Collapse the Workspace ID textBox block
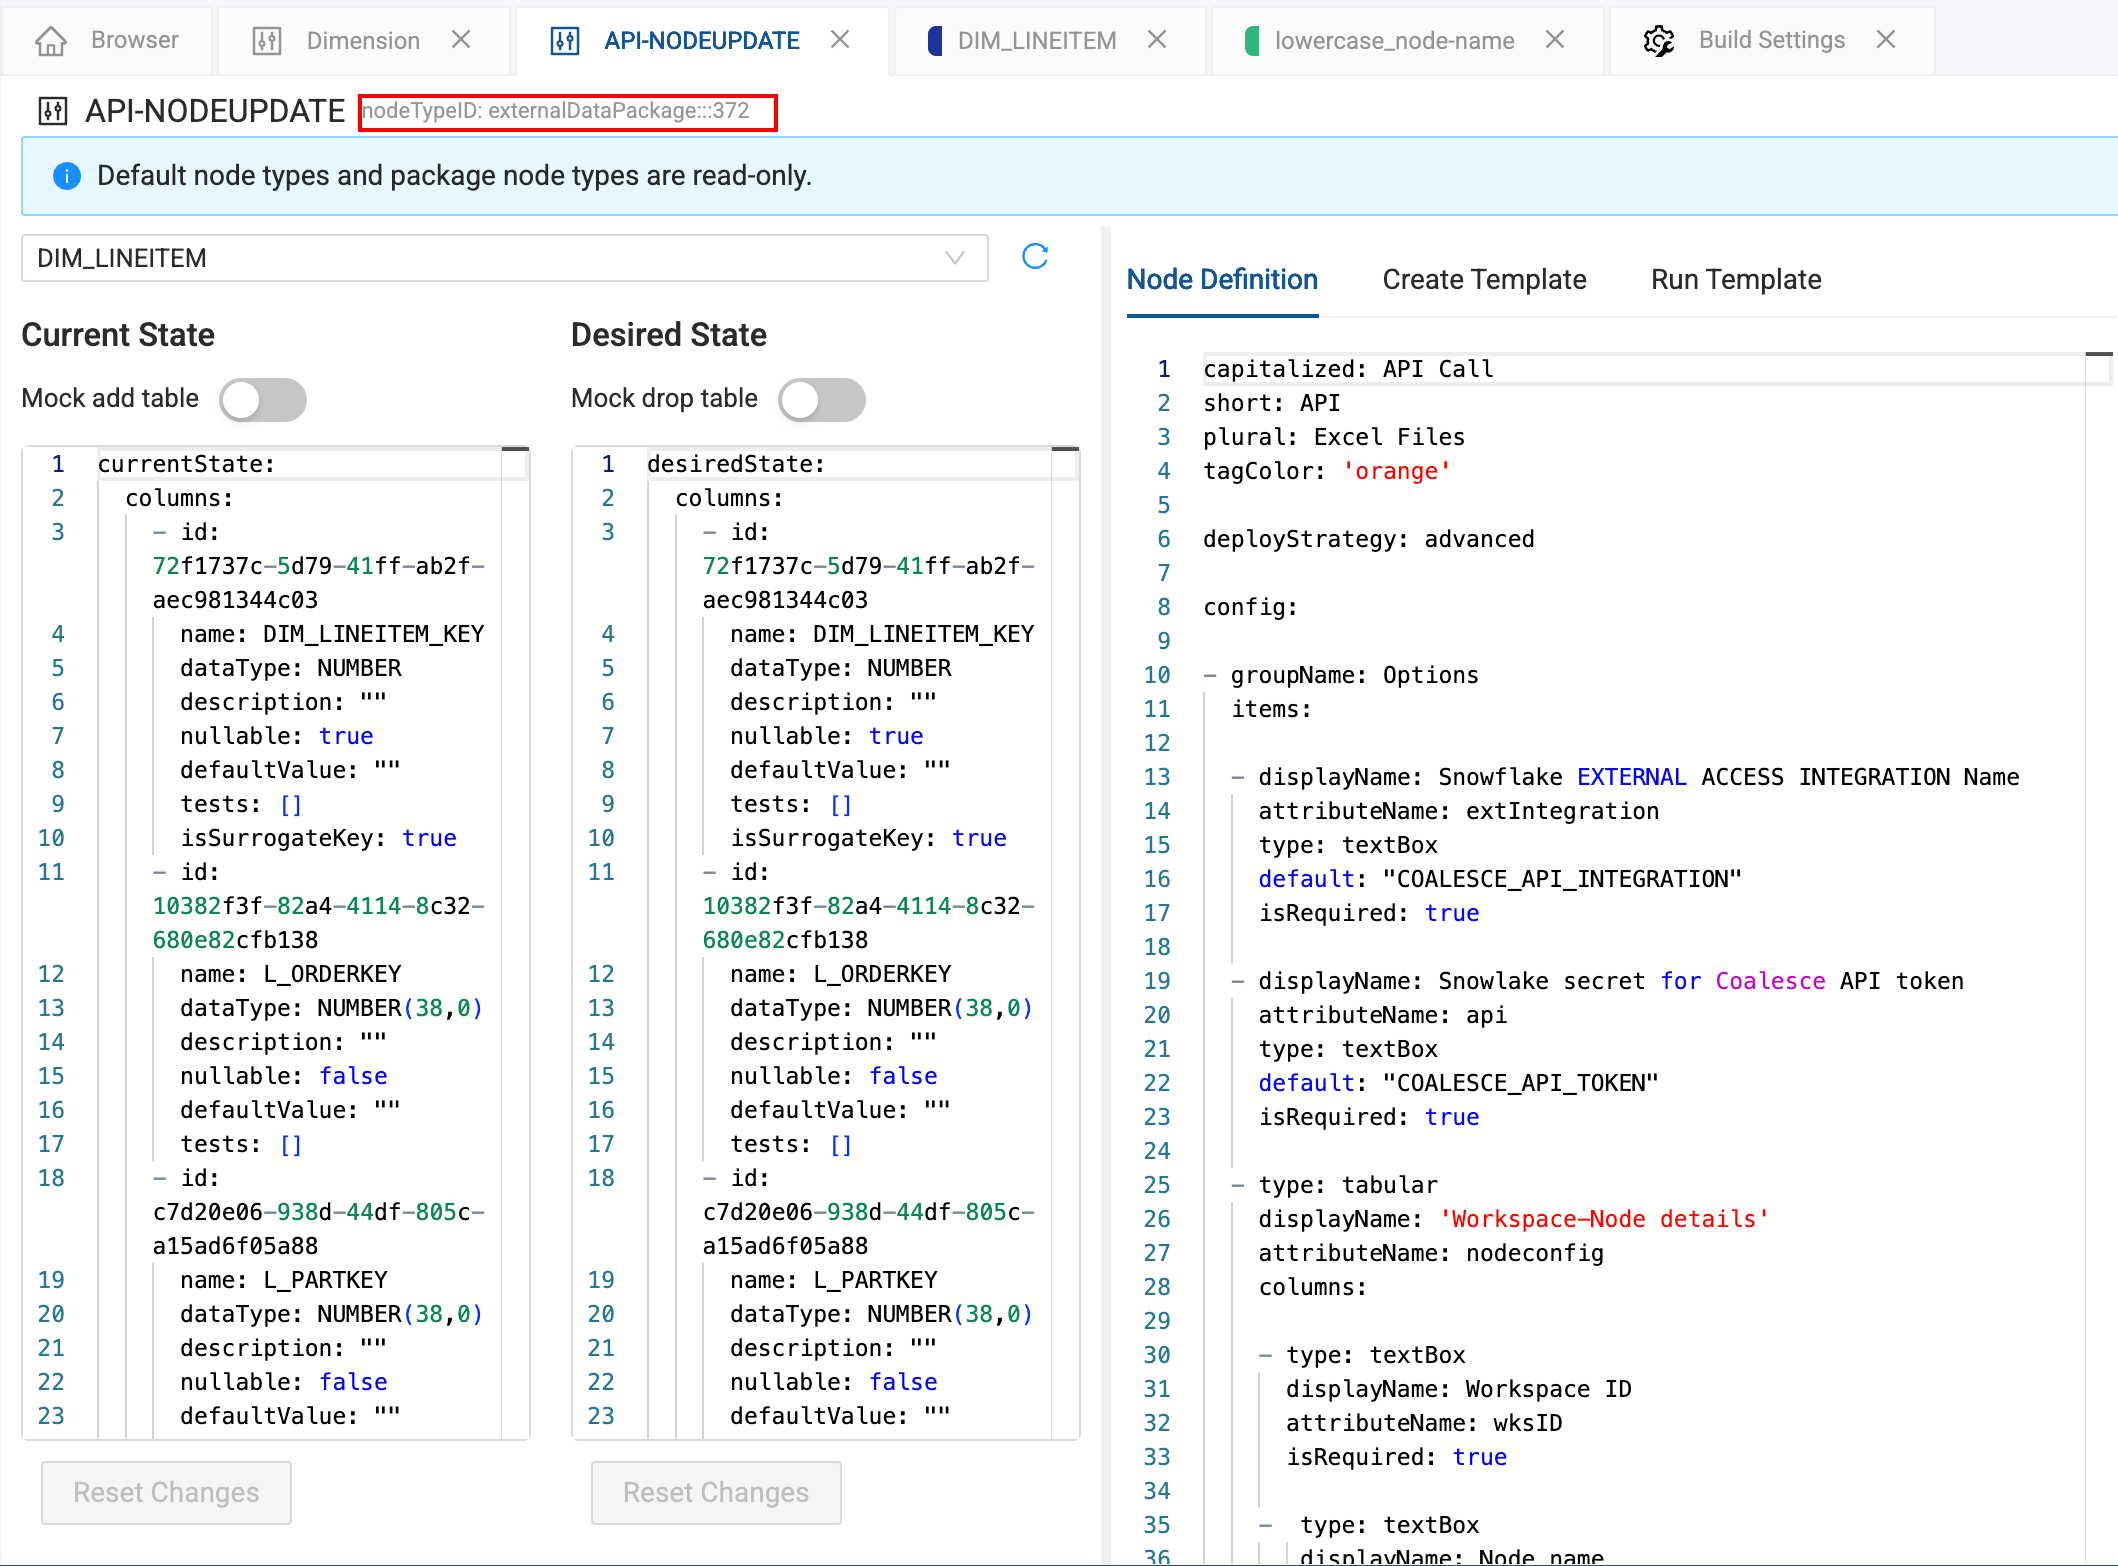This screenshot has height=1566, width=2118. (x=1266, y=1355)
